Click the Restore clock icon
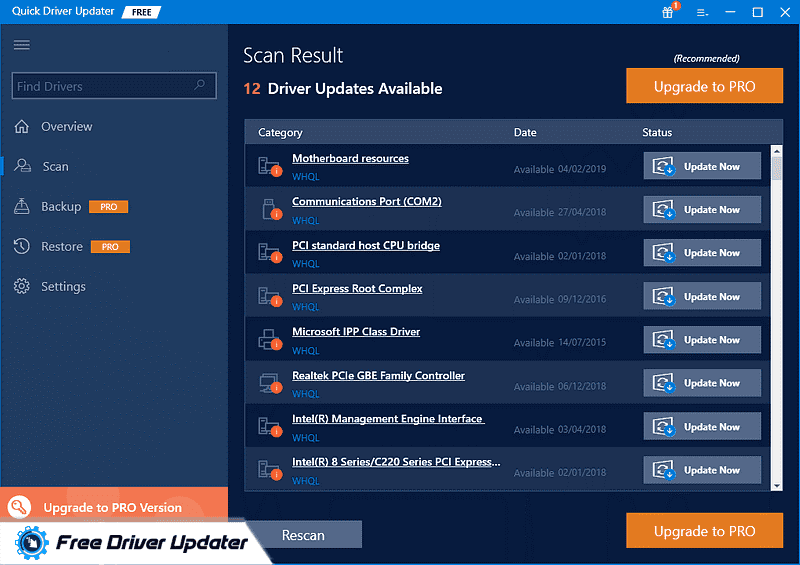Image resolution: width=800 pixels, height=565 pixels. tap(21, 246)
